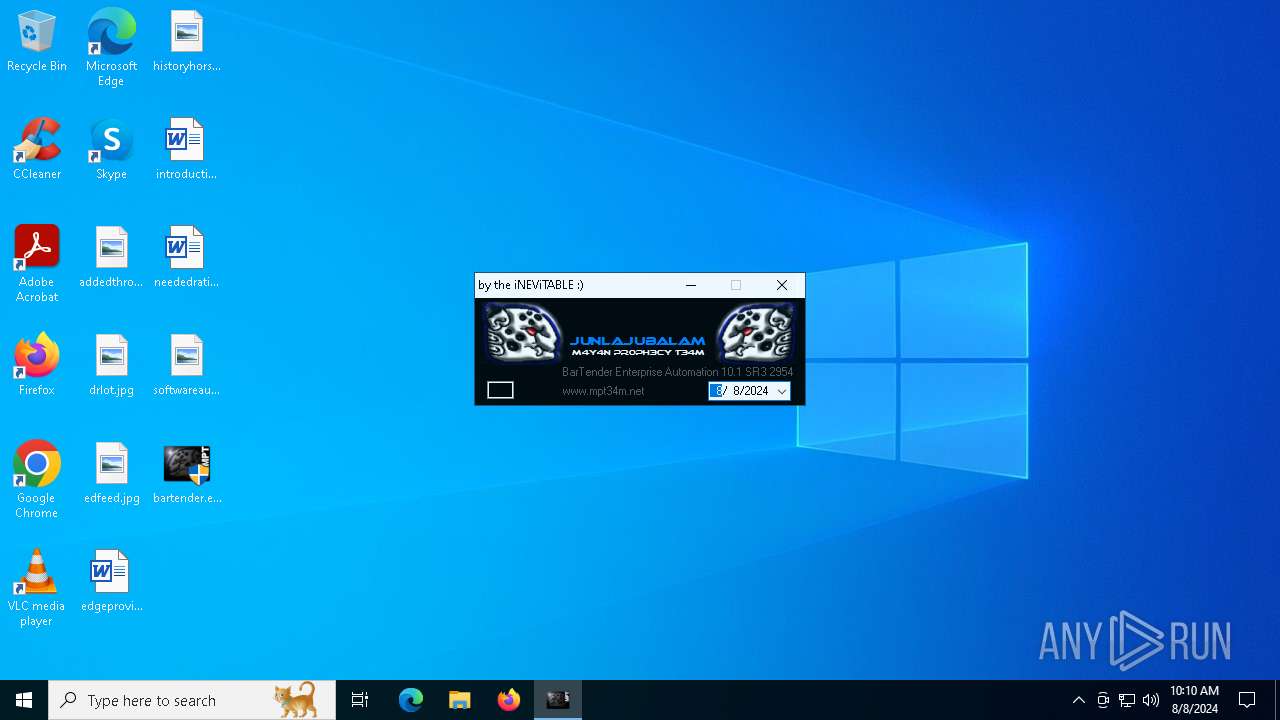Select the edgeprovi Word document

click(x=111, y=582)
